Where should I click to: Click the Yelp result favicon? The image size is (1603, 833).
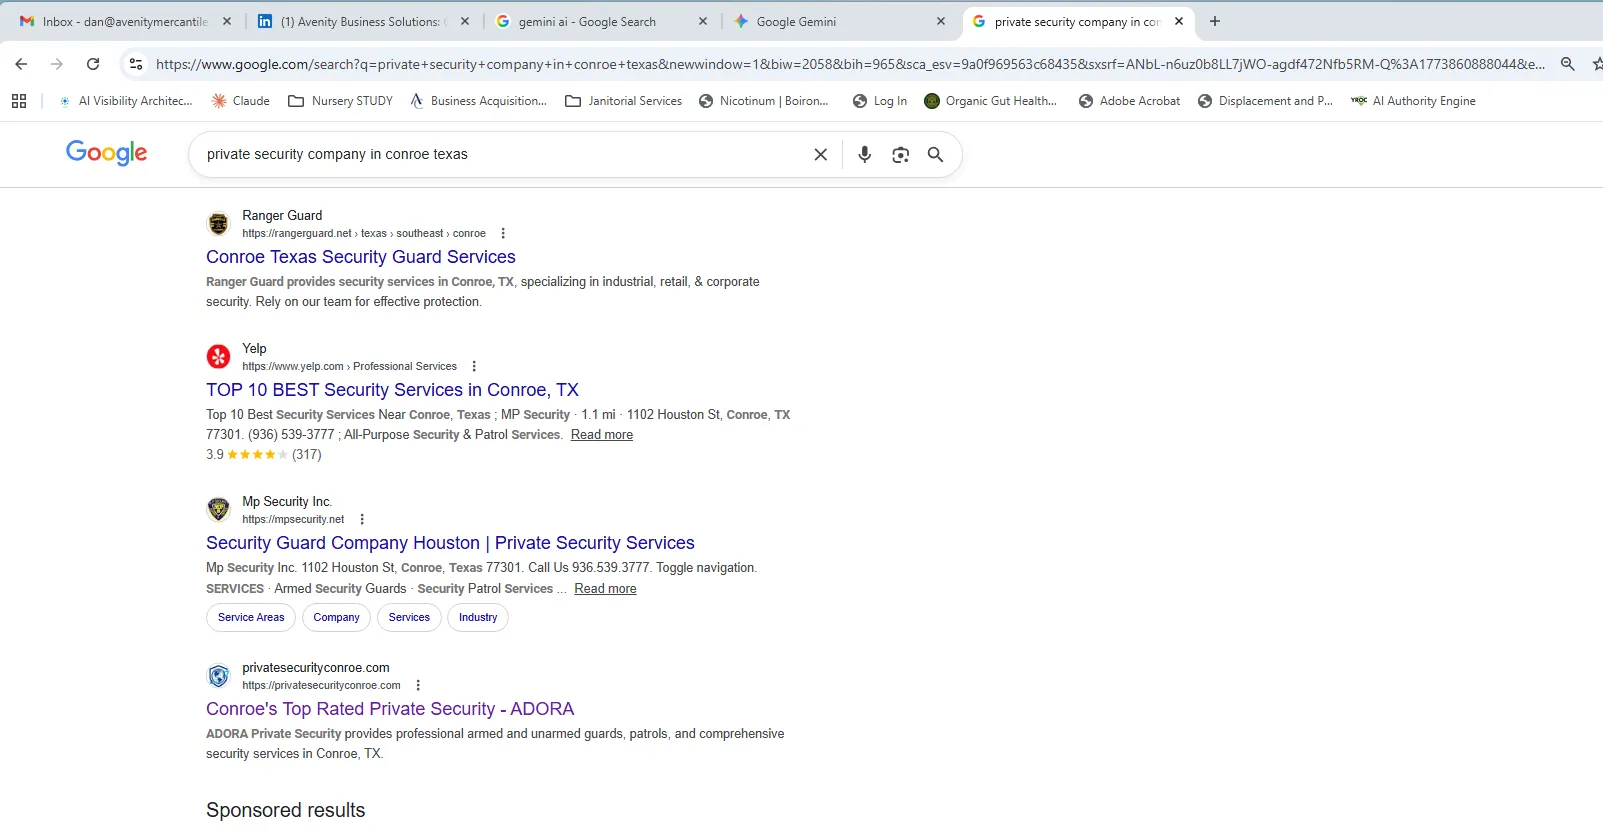(218, 357)
